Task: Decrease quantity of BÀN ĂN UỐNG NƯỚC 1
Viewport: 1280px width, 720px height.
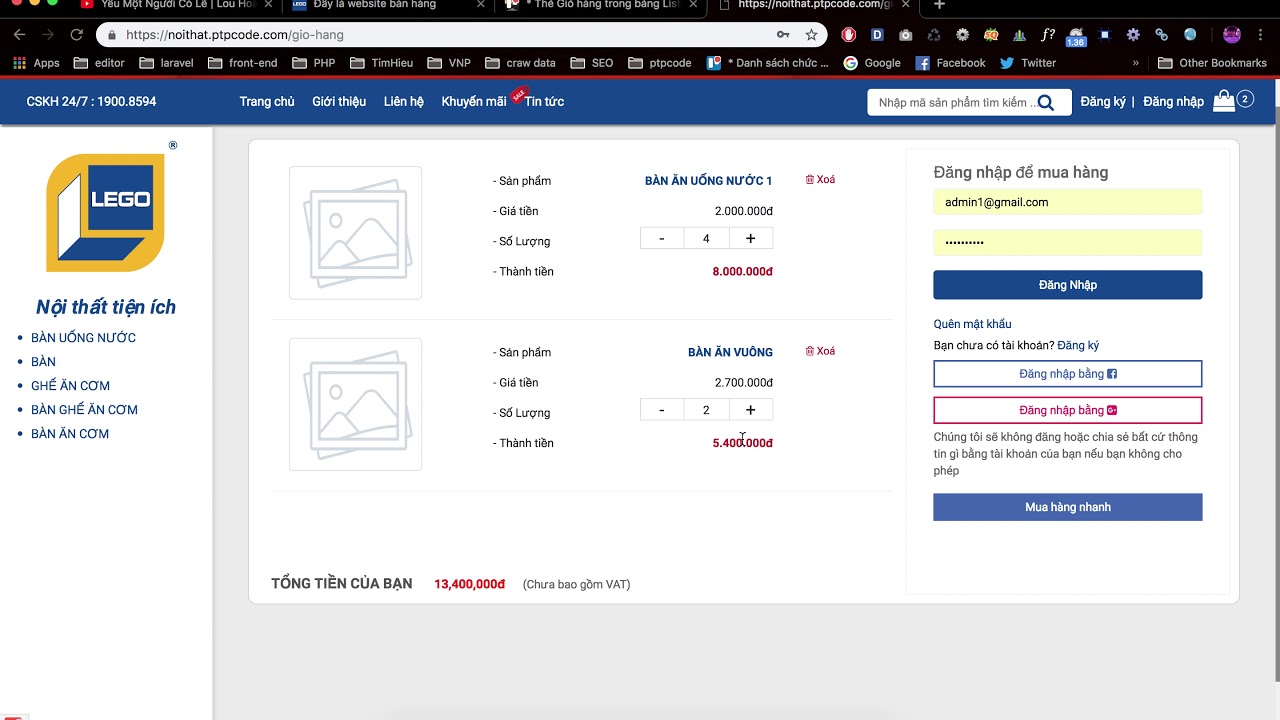Action: [x=662, y=239]
